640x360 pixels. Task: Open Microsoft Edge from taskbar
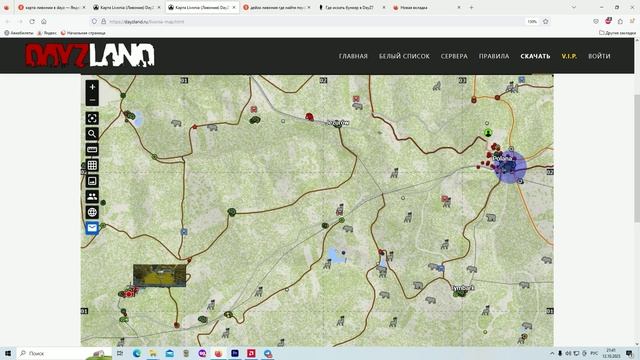pyautogui.click(x=136, y=353)
